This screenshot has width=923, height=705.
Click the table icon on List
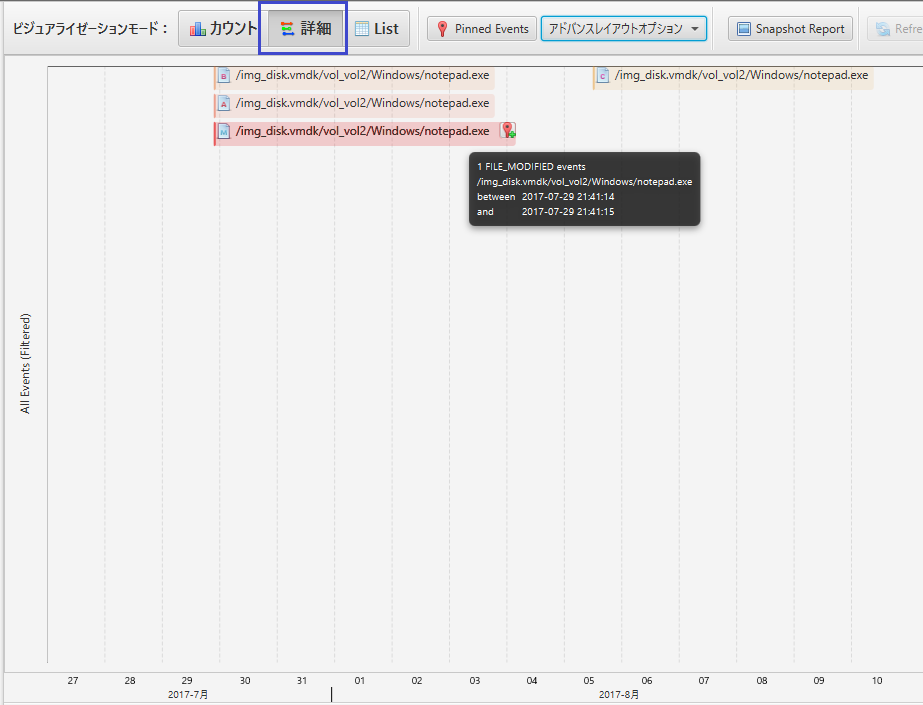[x=362, y=28]
